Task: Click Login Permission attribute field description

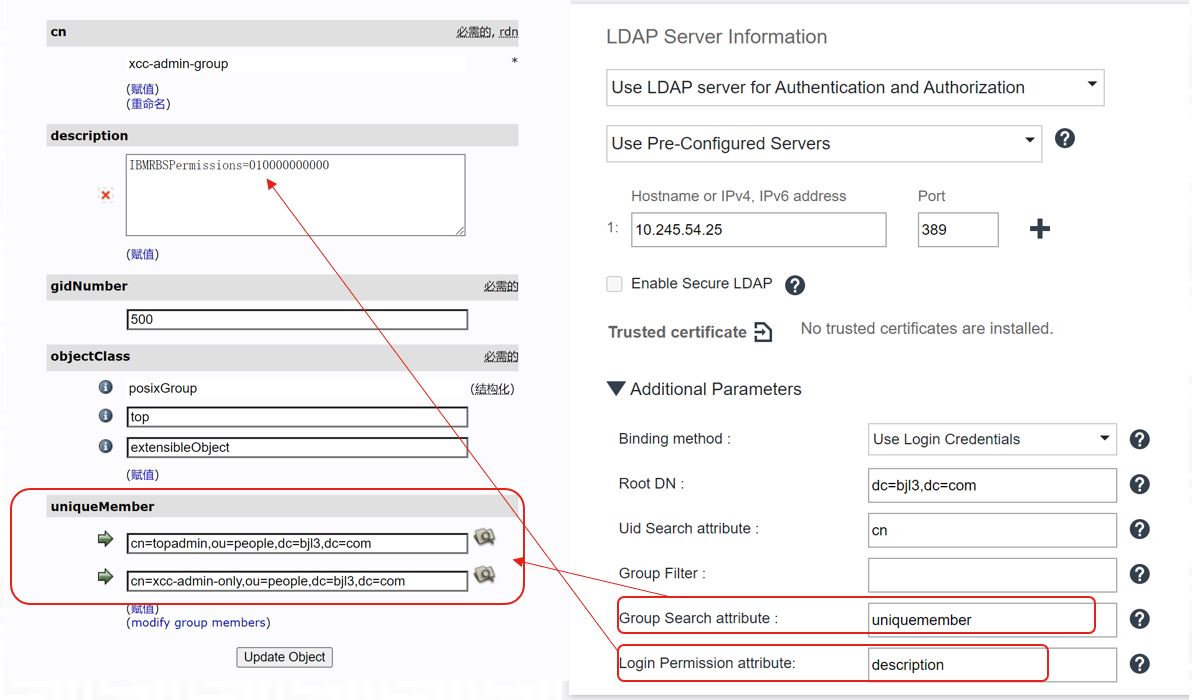Action: click(992, 664)
